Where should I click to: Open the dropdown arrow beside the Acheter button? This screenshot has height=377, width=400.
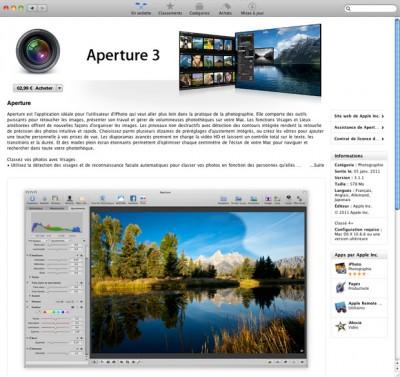pyautogui.click(x=60, y=88)
